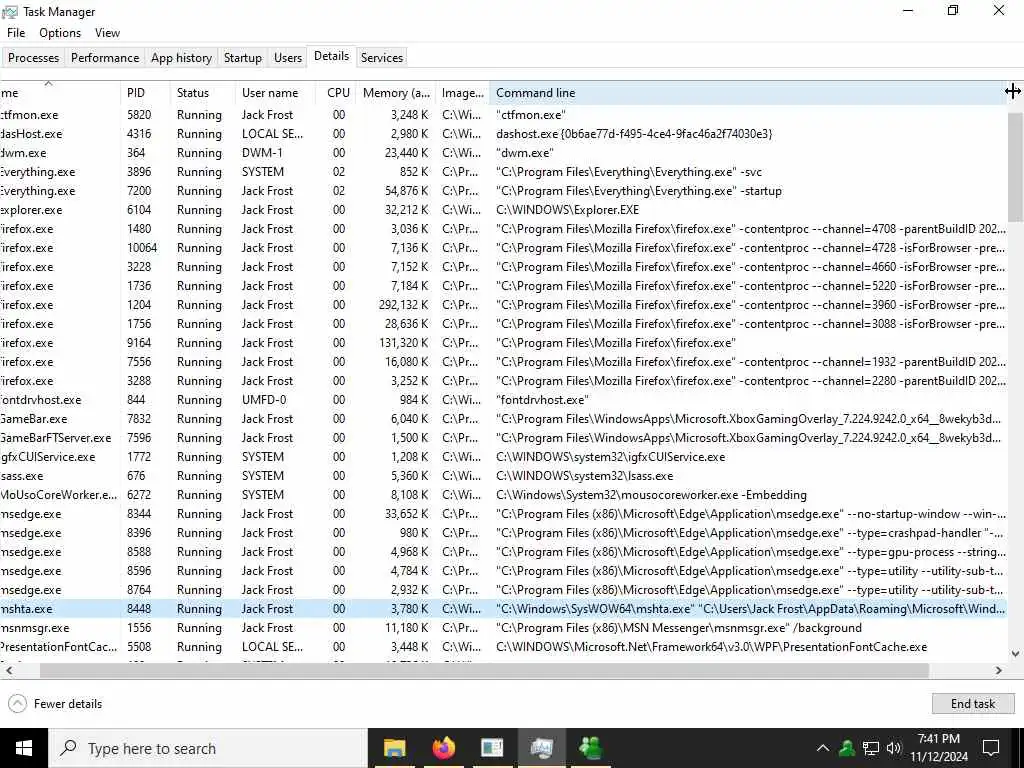Click the End task button

pyautogui.click(x=972, y=703)
